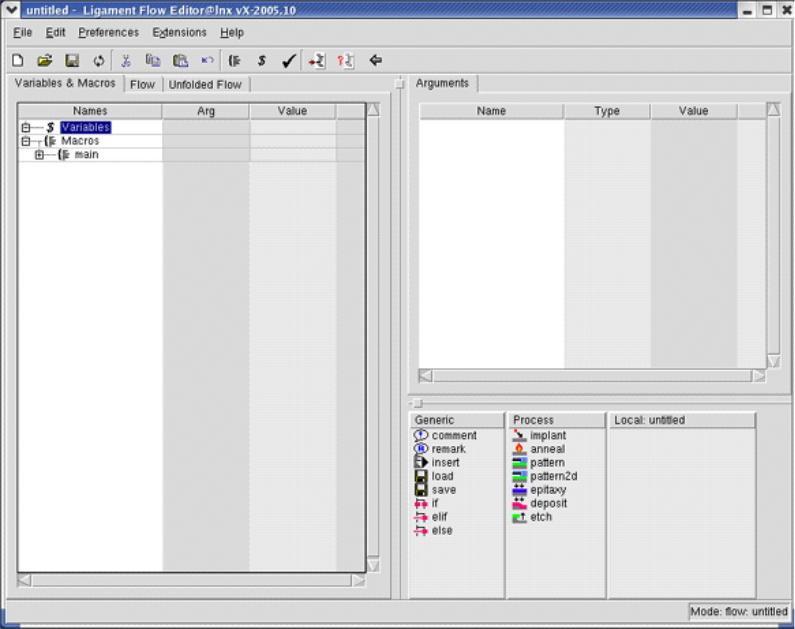Select the implant process command
This screenshot has height=629, width=795.
539,435
